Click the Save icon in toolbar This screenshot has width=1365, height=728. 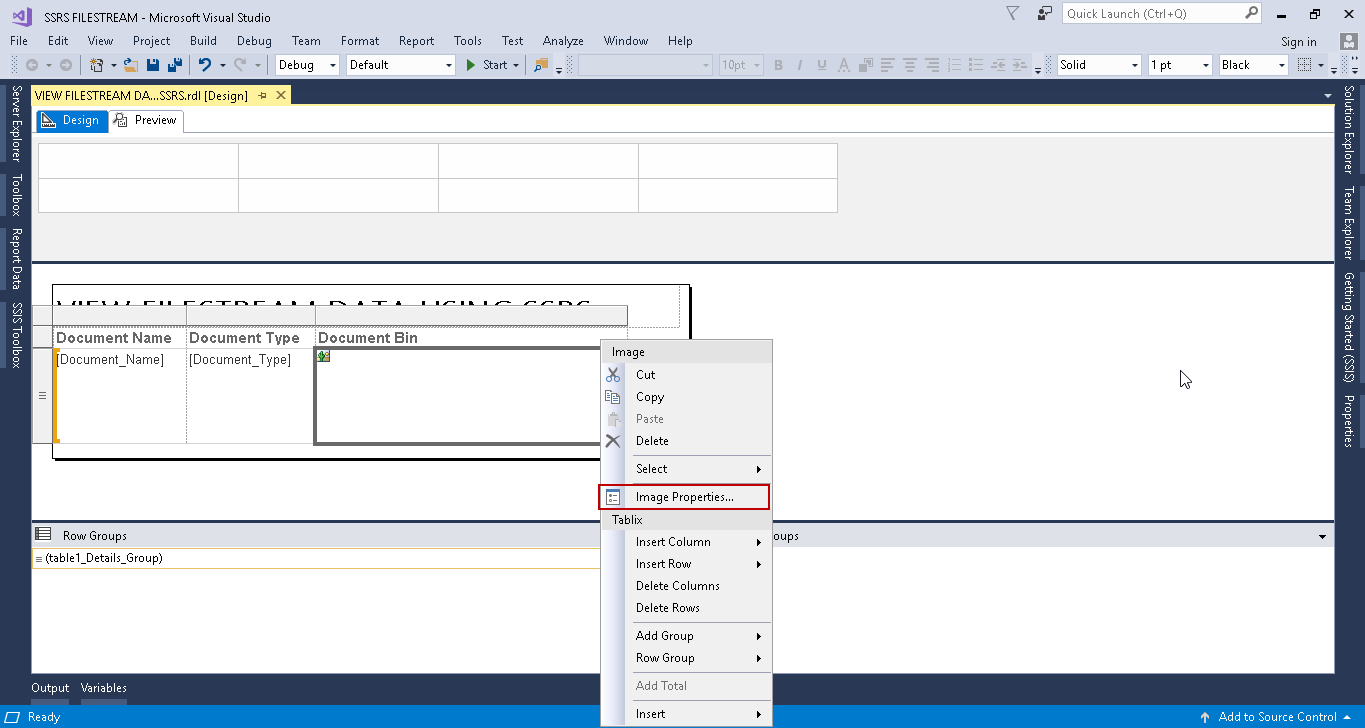tap(153, 65)
